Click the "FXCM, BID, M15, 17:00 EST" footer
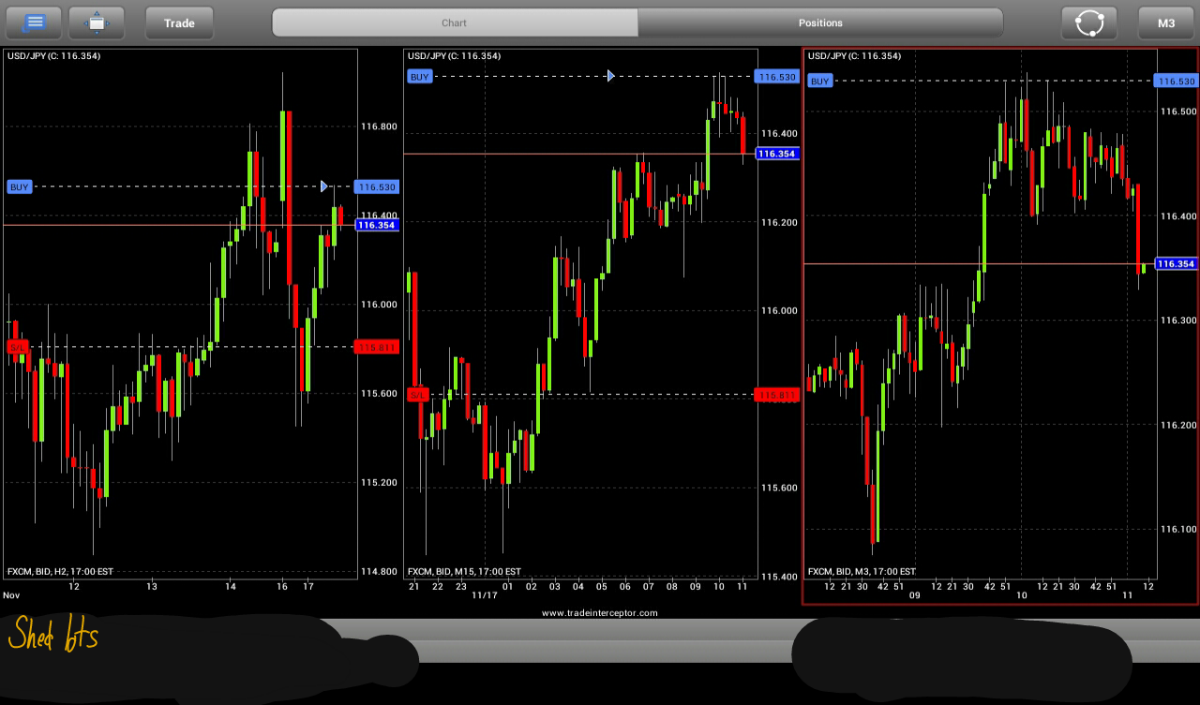Screen dimensions: 1200x705 coord(464,572)
